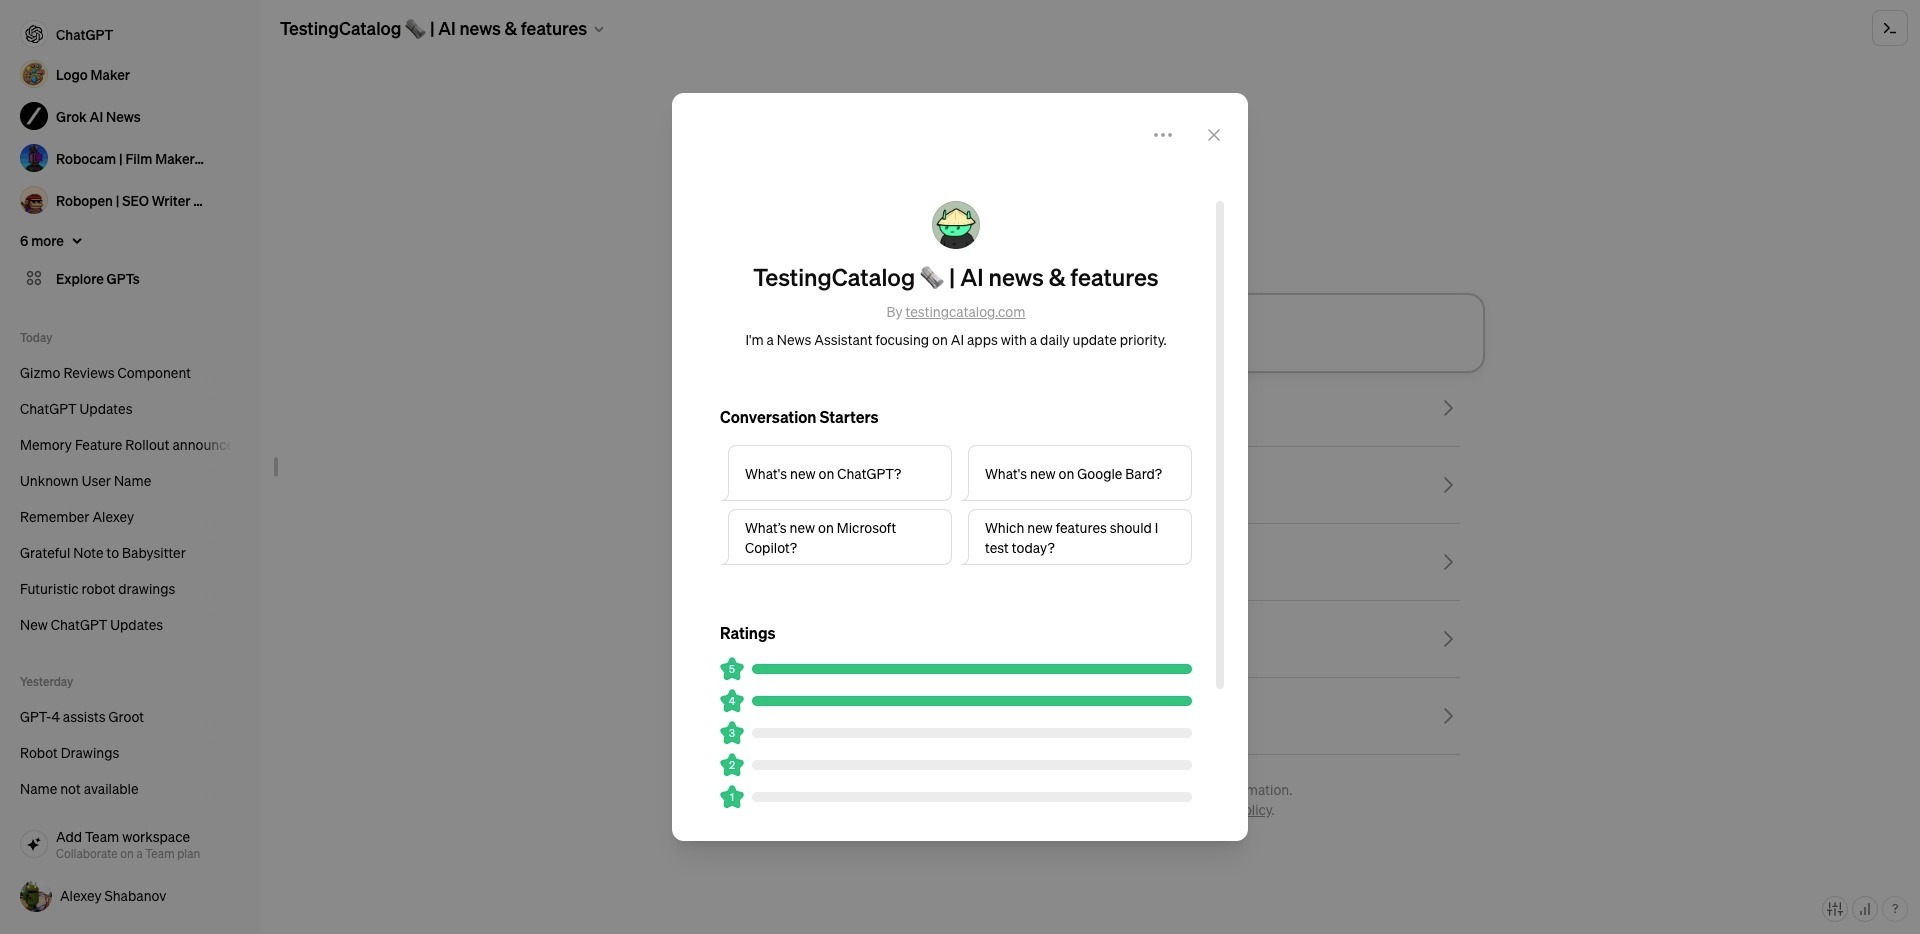The height and width of the screenshot is (934, 1920).
Task: Click Add Team workspace sparkle icon
Action: 34,844
